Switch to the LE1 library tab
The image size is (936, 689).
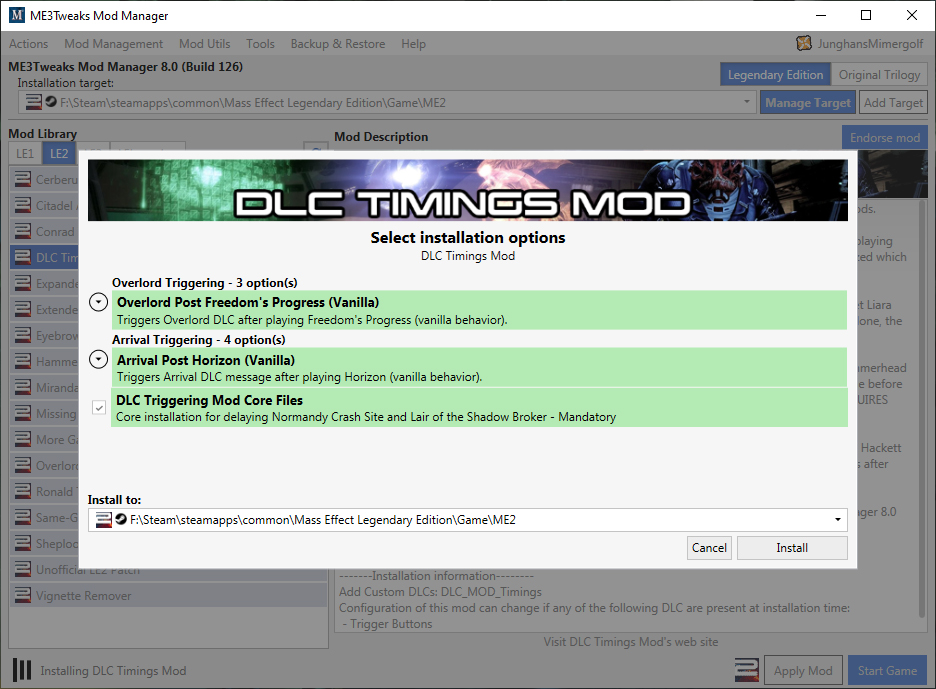tap(25, 153)
